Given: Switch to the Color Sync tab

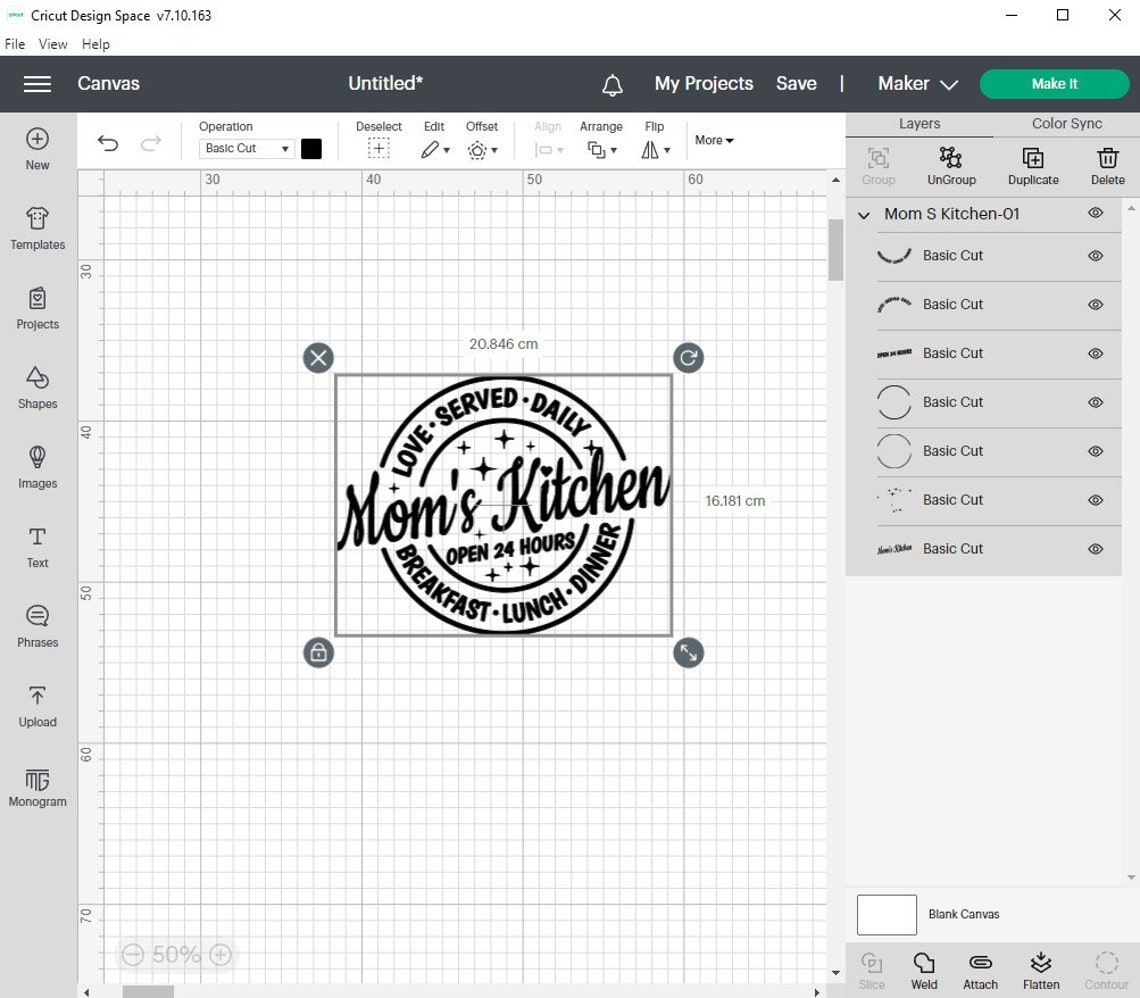Looking at the screenshot, I should [1065, 123].
